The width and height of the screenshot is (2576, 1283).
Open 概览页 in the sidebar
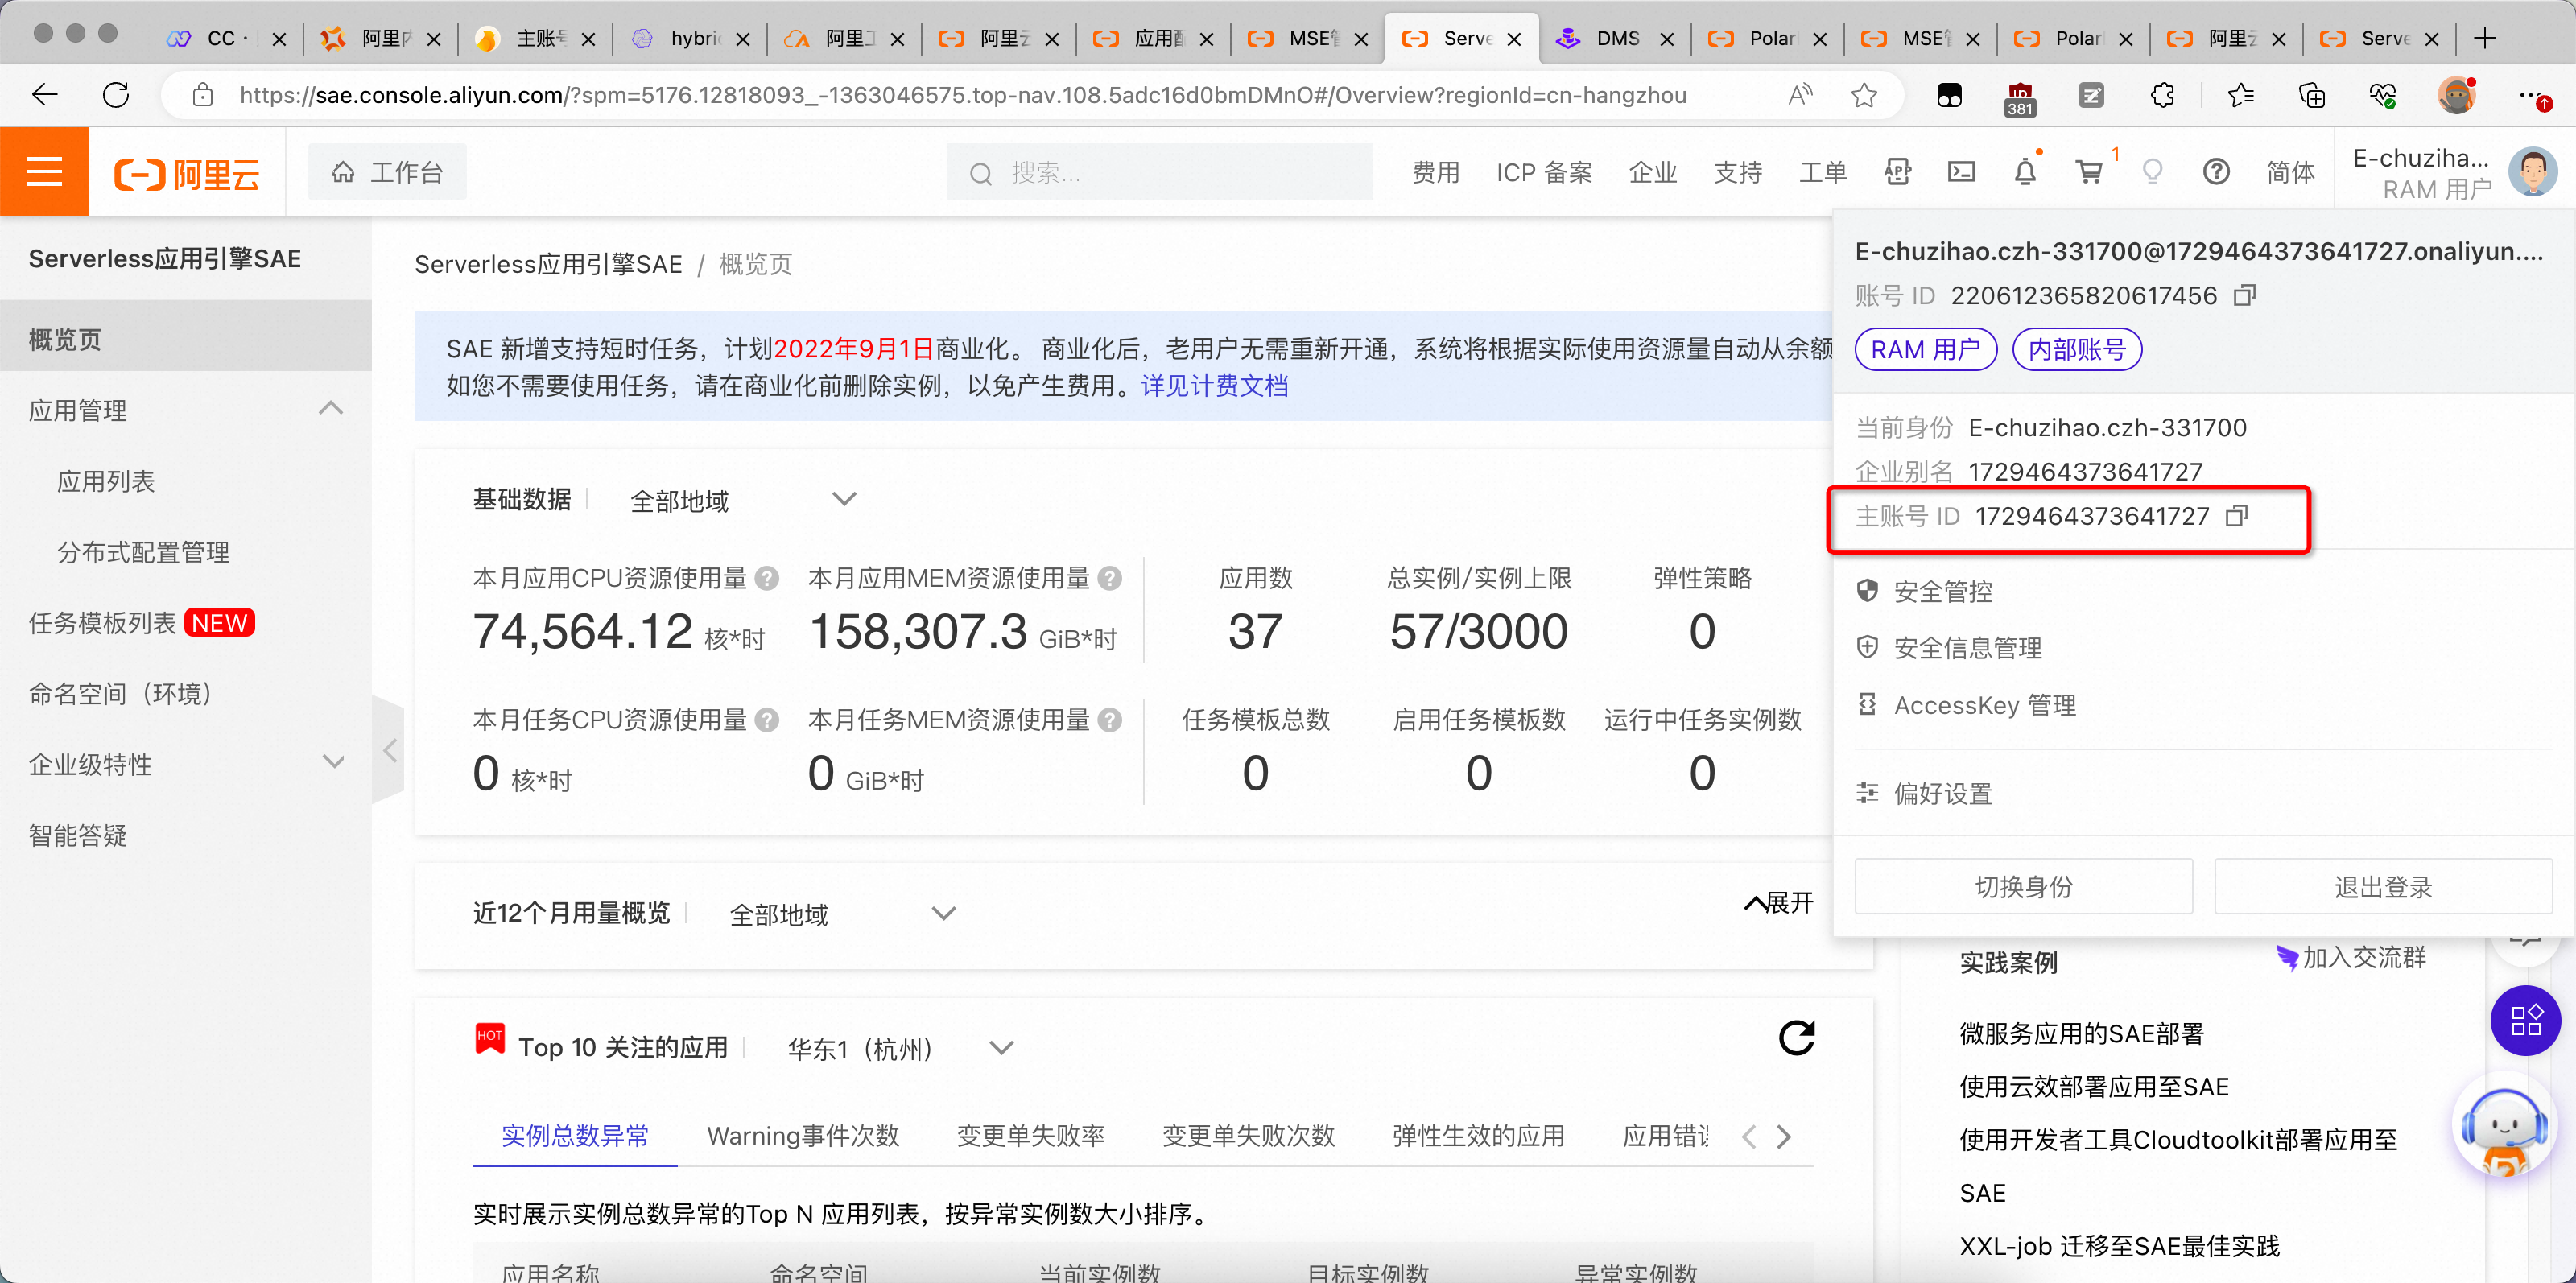coord(186,340)
